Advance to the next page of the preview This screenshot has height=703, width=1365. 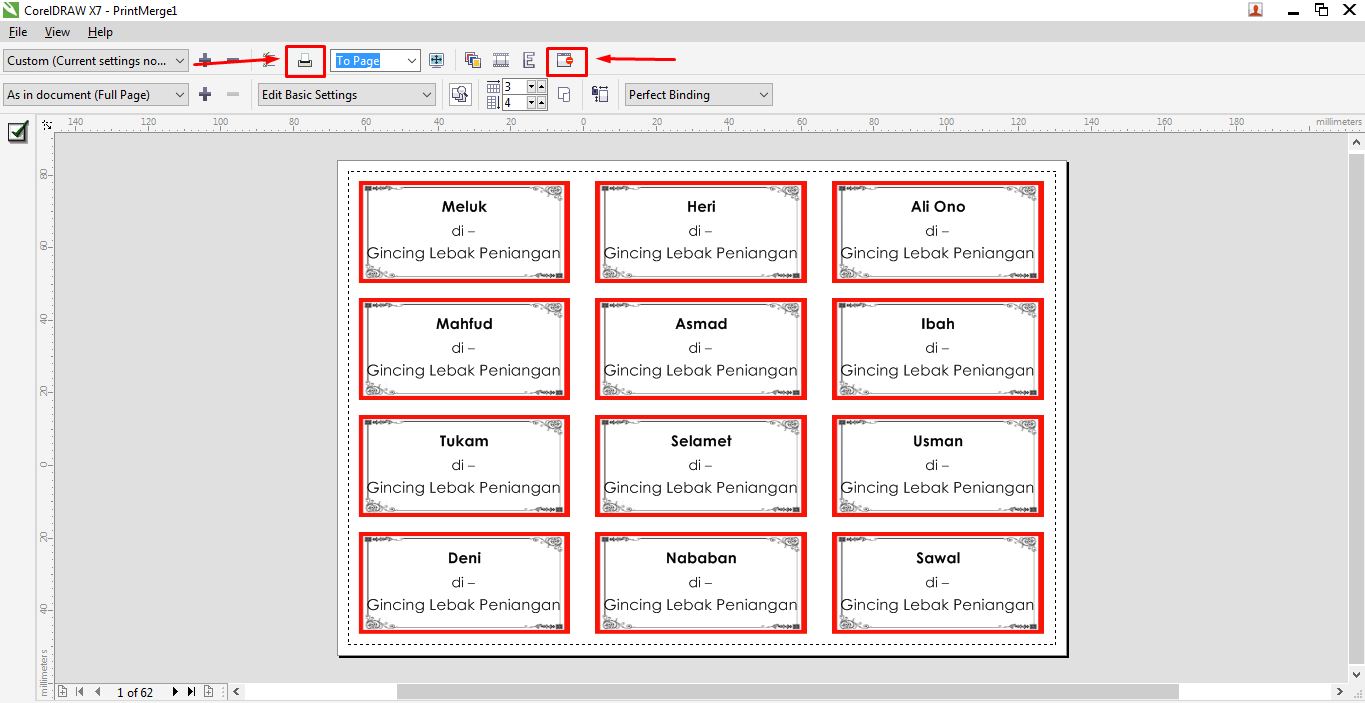click(x=174, y=691)
